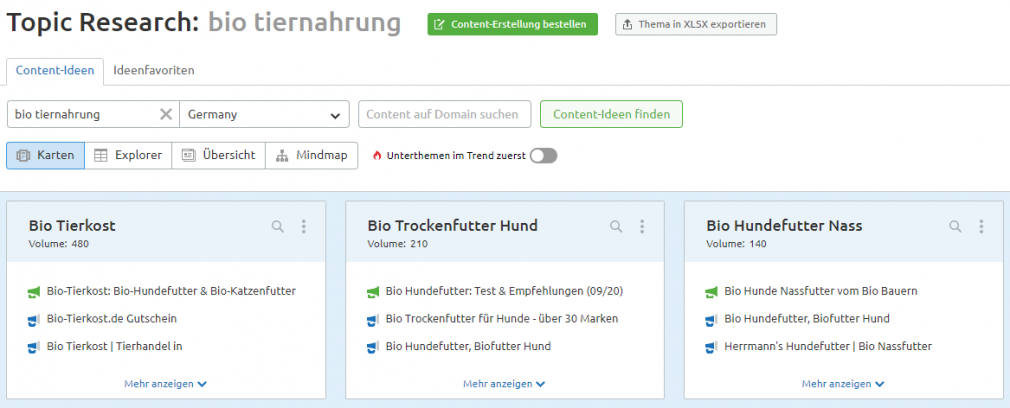Open headline Bio Hunde Nassfutter vom Bio Bauern
This screenshot has width=1010, height=408.
coord(821,291)
